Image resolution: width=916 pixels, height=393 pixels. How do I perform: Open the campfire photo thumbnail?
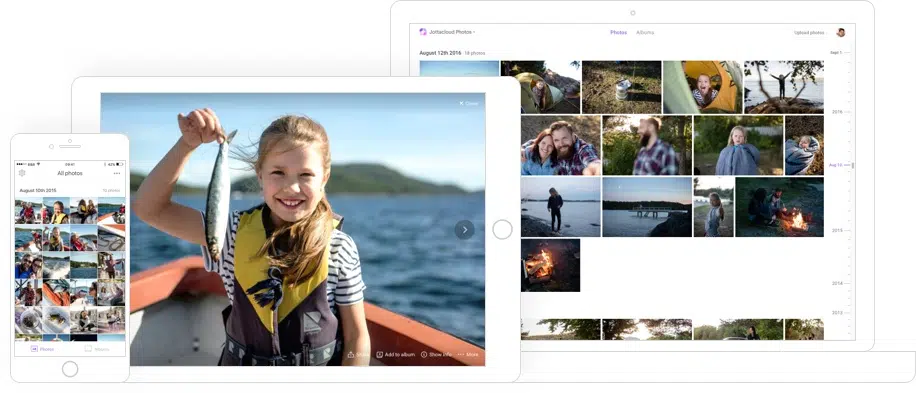(x=550, y=265)
